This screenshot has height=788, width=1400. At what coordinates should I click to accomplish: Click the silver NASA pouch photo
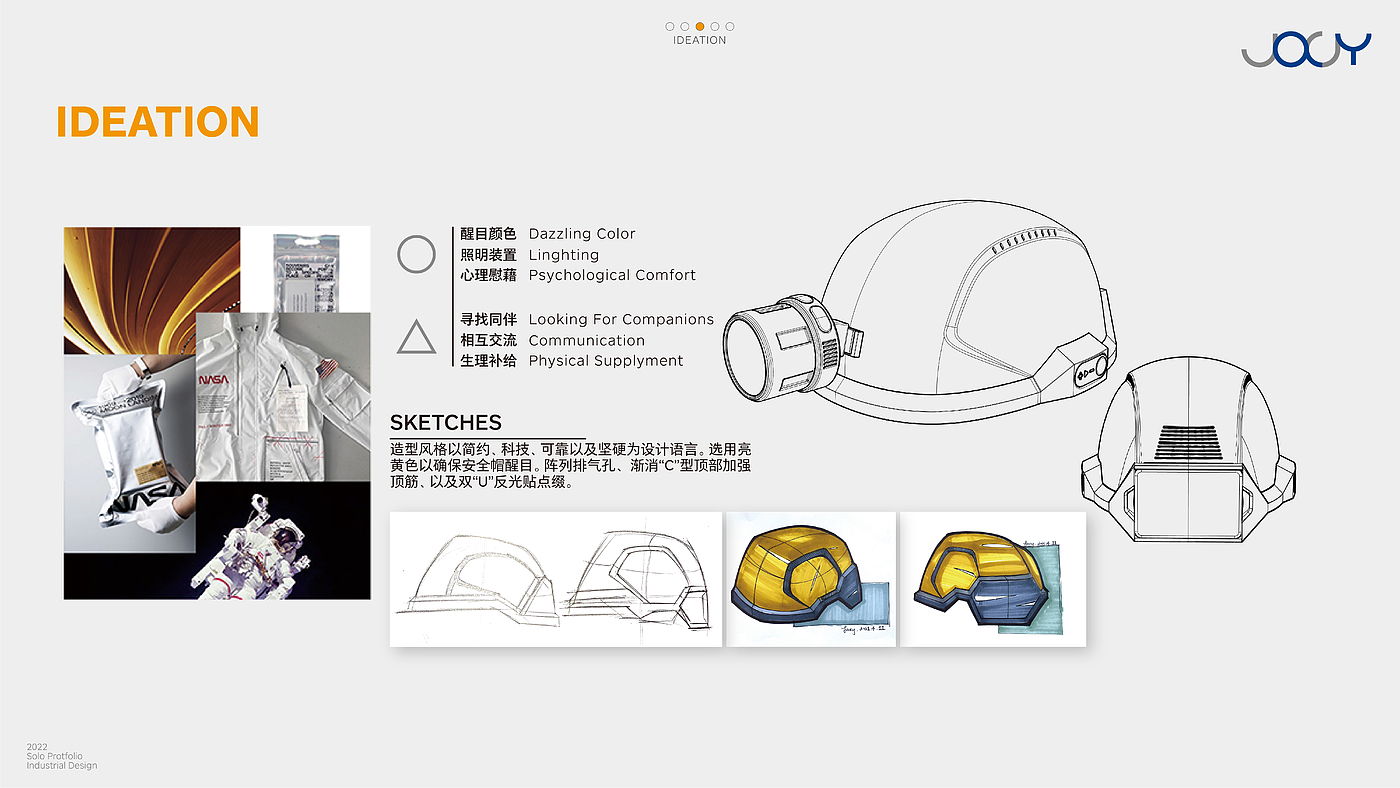130,454
